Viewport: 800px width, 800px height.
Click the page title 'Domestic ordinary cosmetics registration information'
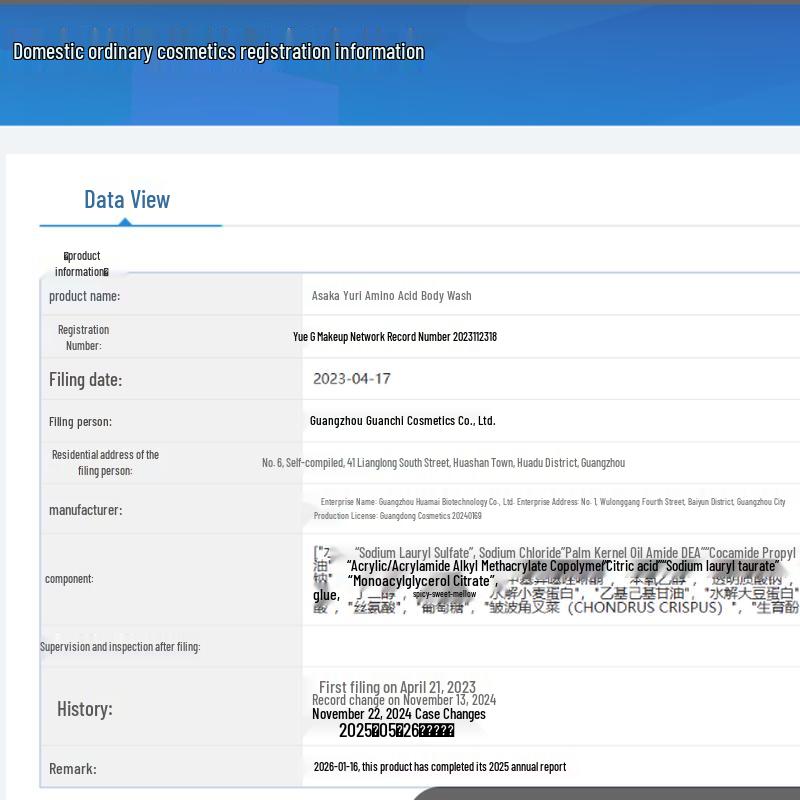(218, 52)
